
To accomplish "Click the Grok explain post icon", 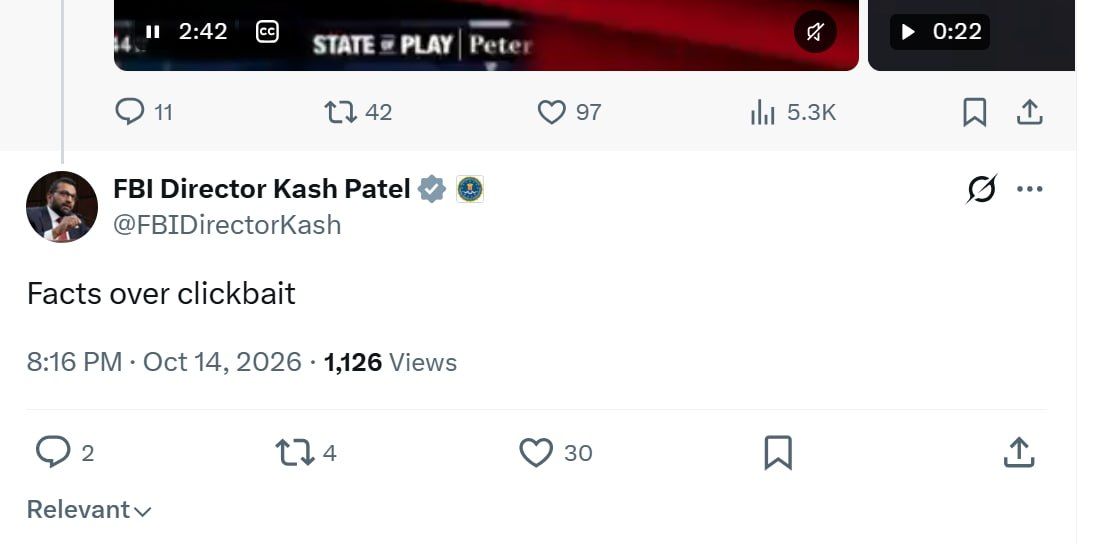I will 981,189.
